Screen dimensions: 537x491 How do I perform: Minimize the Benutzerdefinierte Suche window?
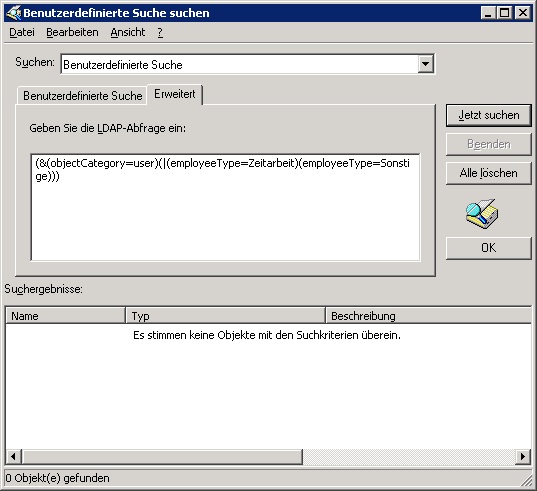coord(488,13)
